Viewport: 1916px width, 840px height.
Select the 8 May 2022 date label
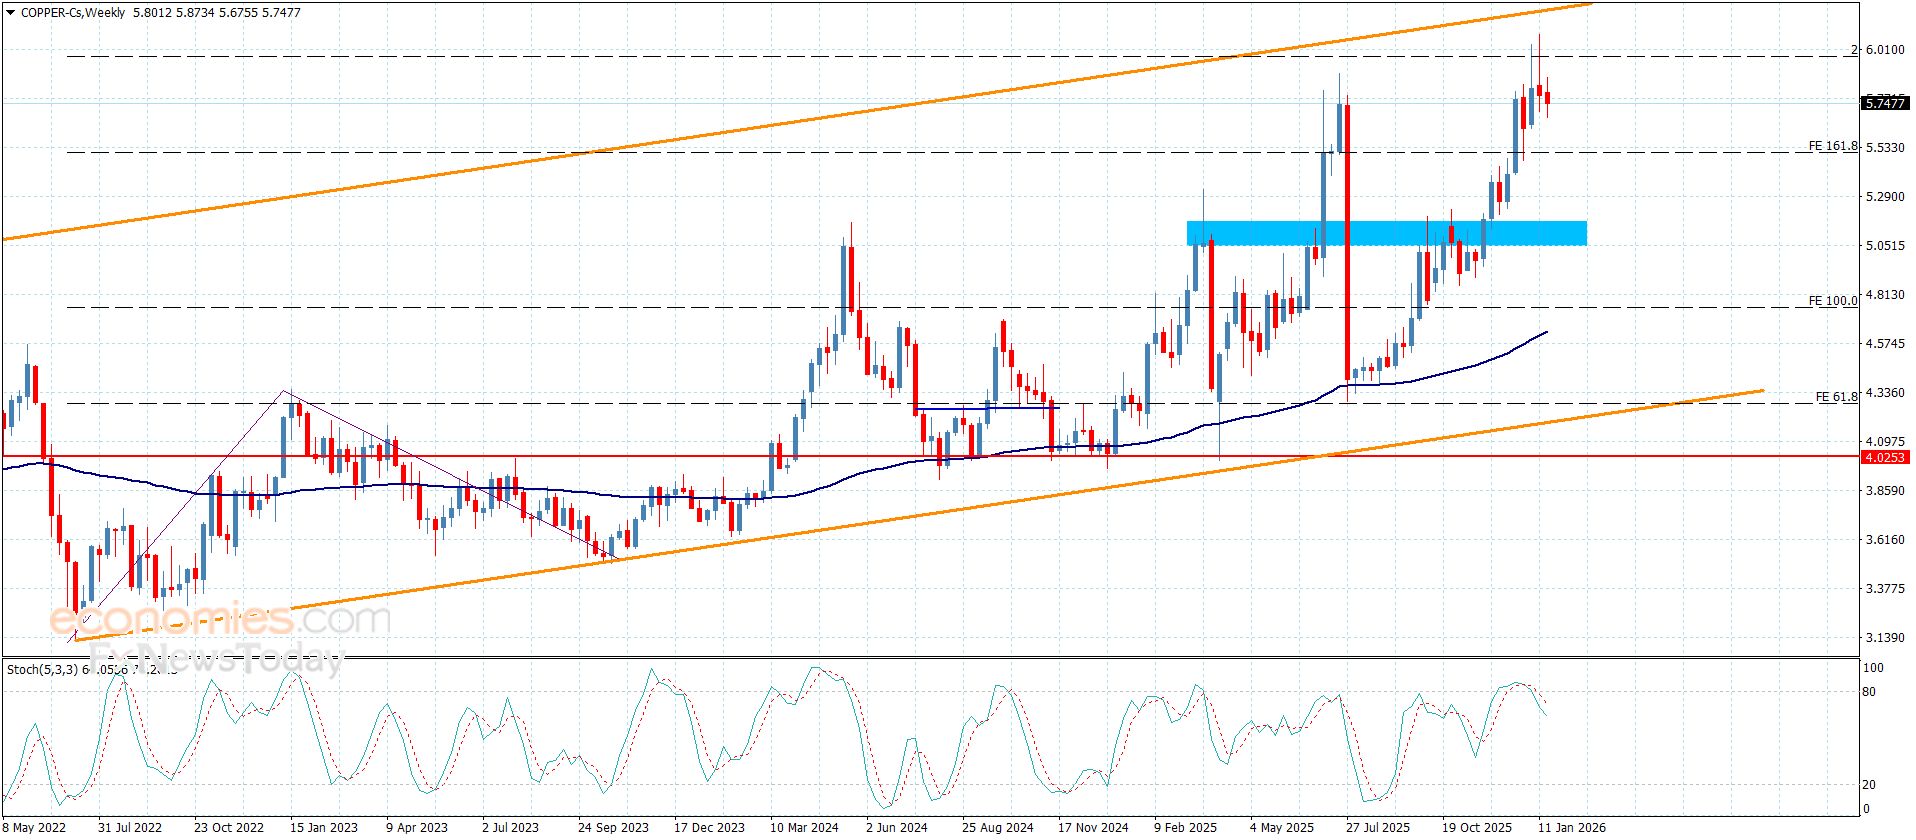coord(35,828)
